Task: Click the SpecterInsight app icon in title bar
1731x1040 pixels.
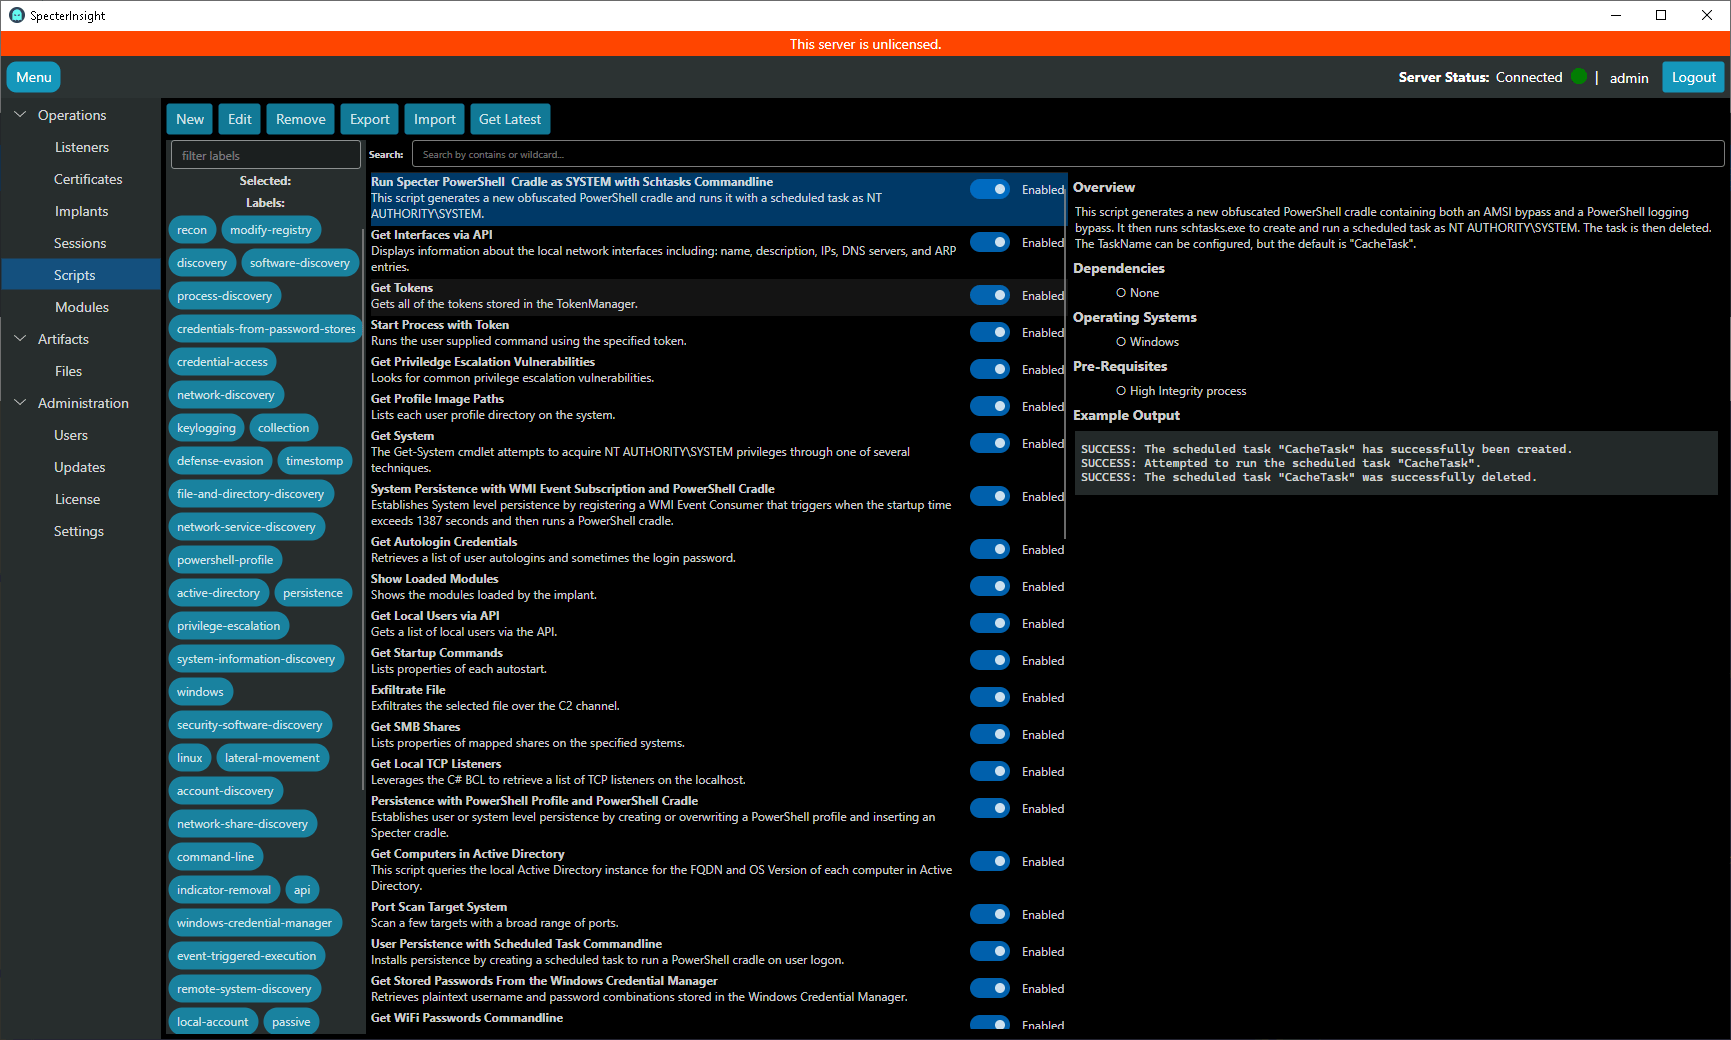Action: pyautogui.click(x=16, y=15)
